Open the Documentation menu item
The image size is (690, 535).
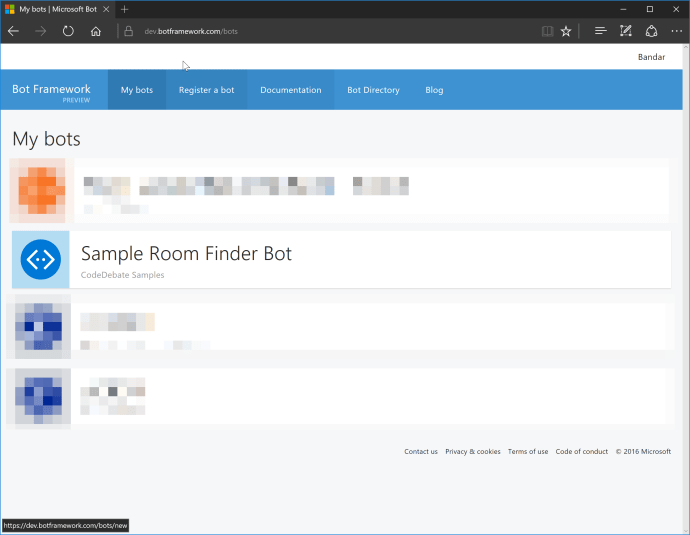coord(290,90)
